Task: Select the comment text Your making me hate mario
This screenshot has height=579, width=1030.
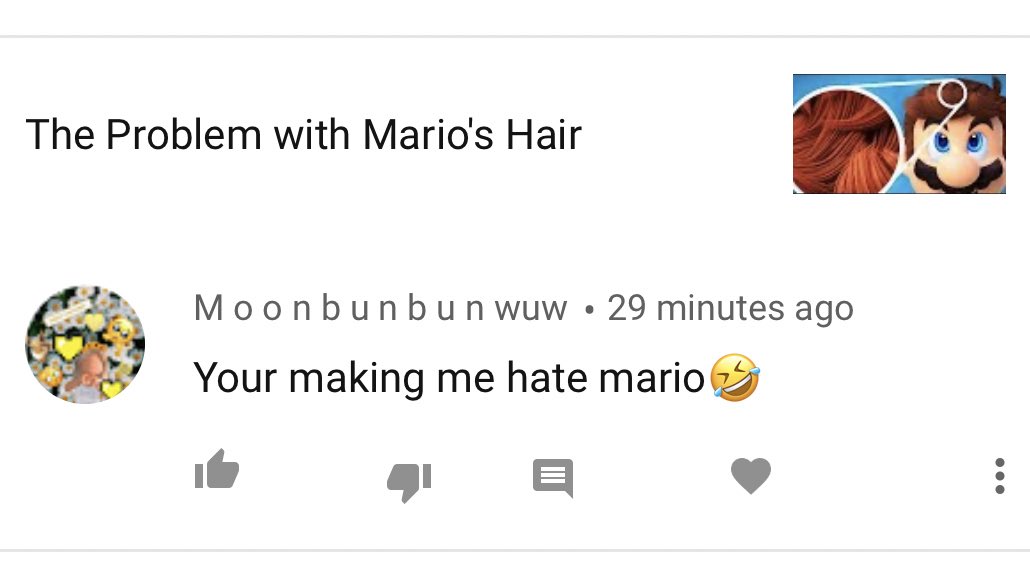Action: click(449, 378)
